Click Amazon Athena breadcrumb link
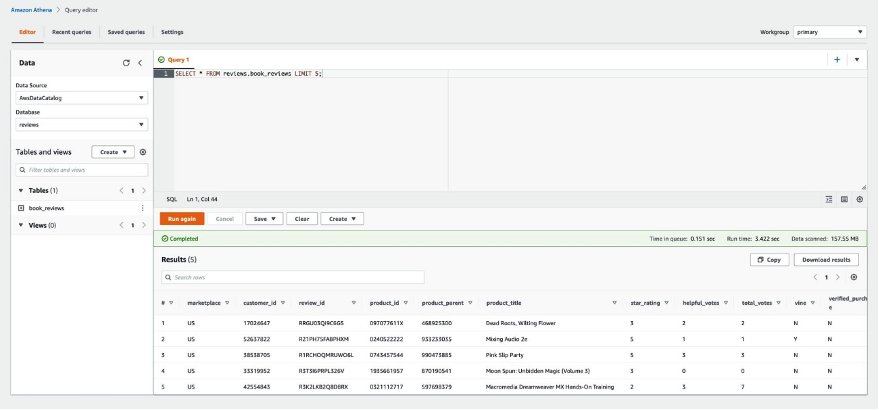This screenshot has width=879, height=410. point(31,10)
